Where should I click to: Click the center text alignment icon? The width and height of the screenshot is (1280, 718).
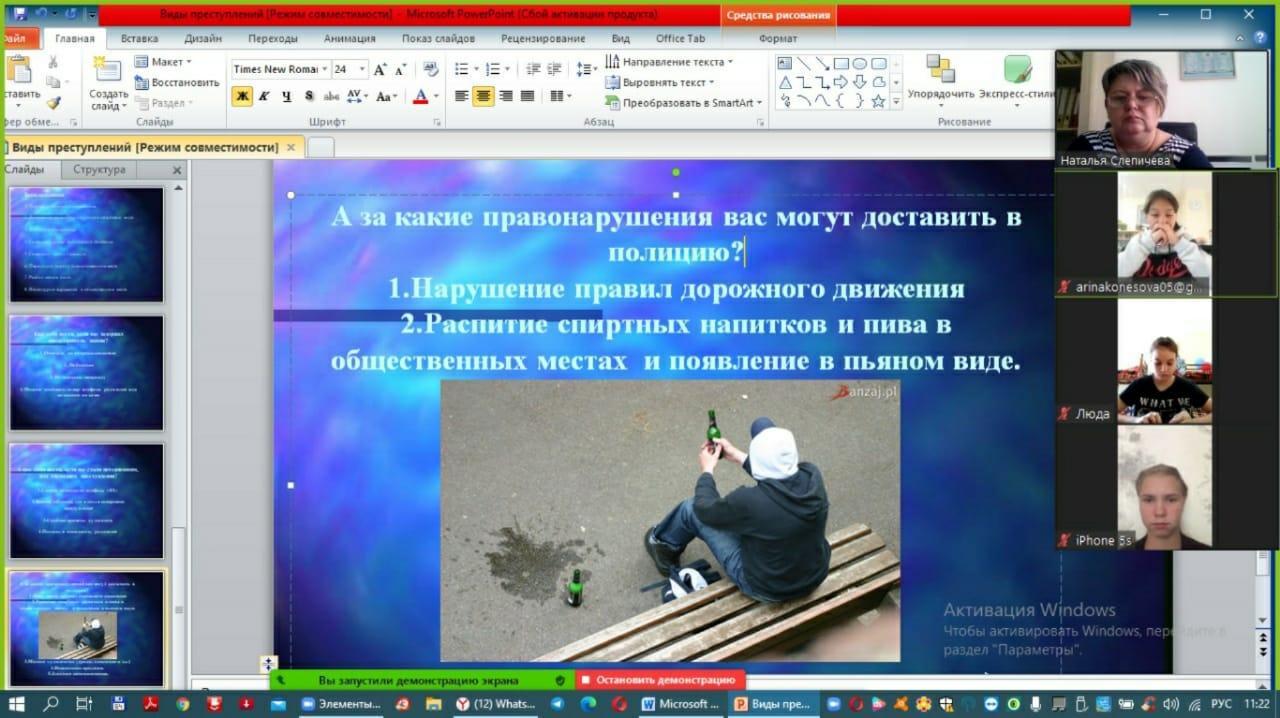(x=483, y=96)
